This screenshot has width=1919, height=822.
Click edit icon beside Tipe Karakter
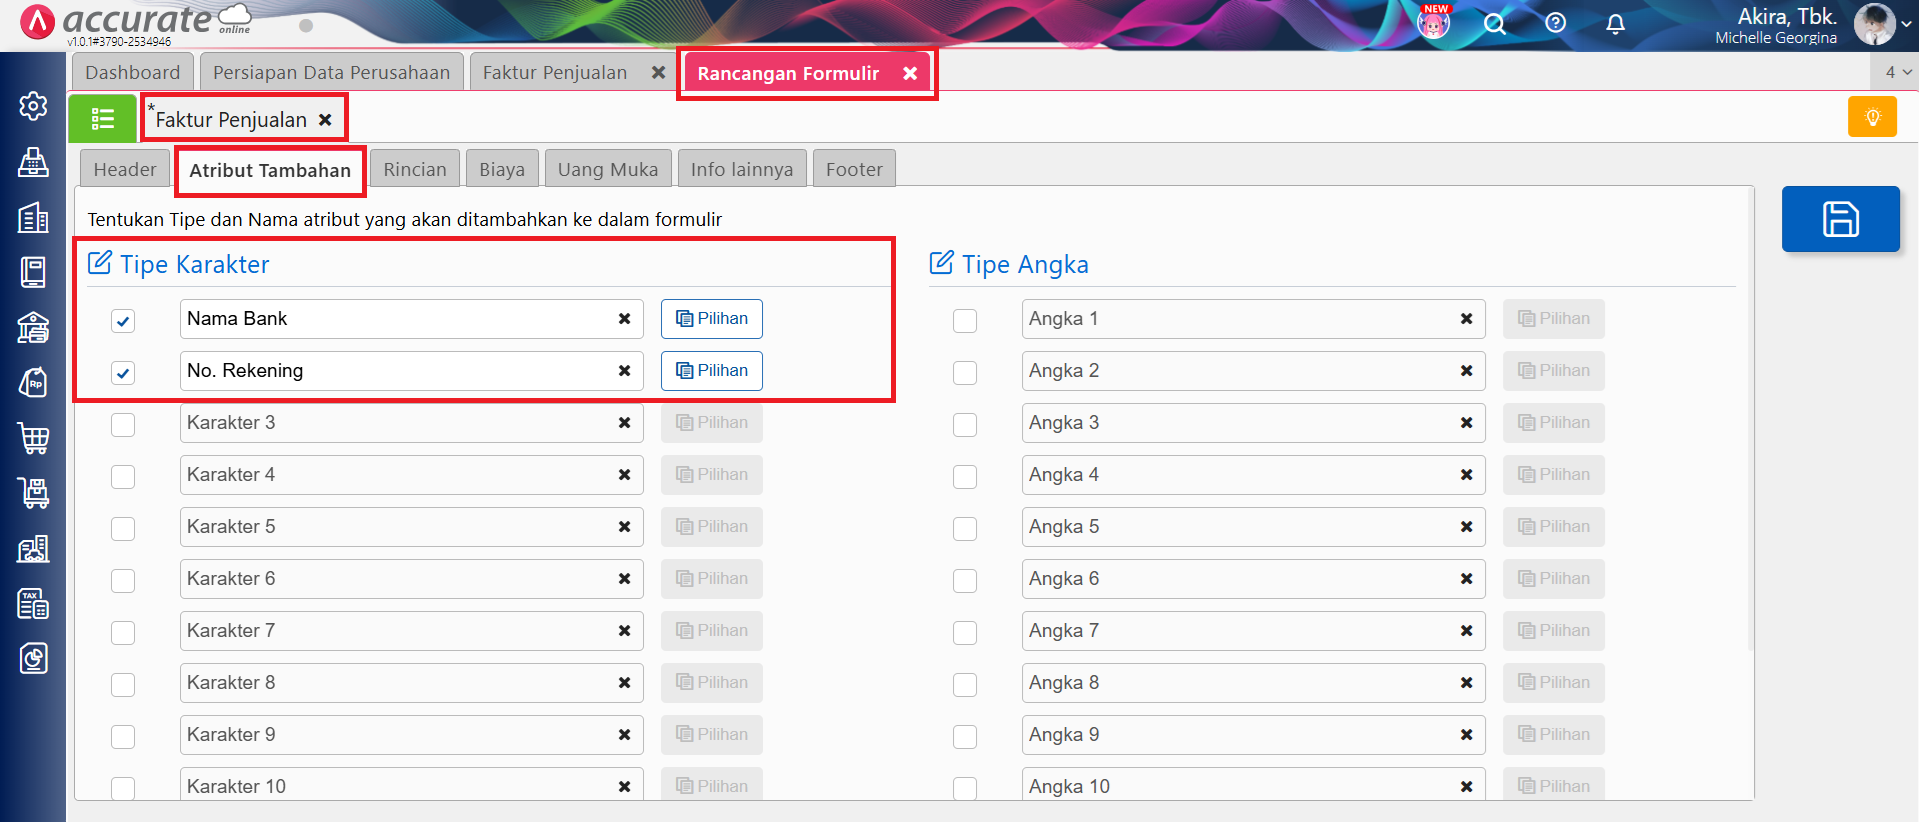100,263
